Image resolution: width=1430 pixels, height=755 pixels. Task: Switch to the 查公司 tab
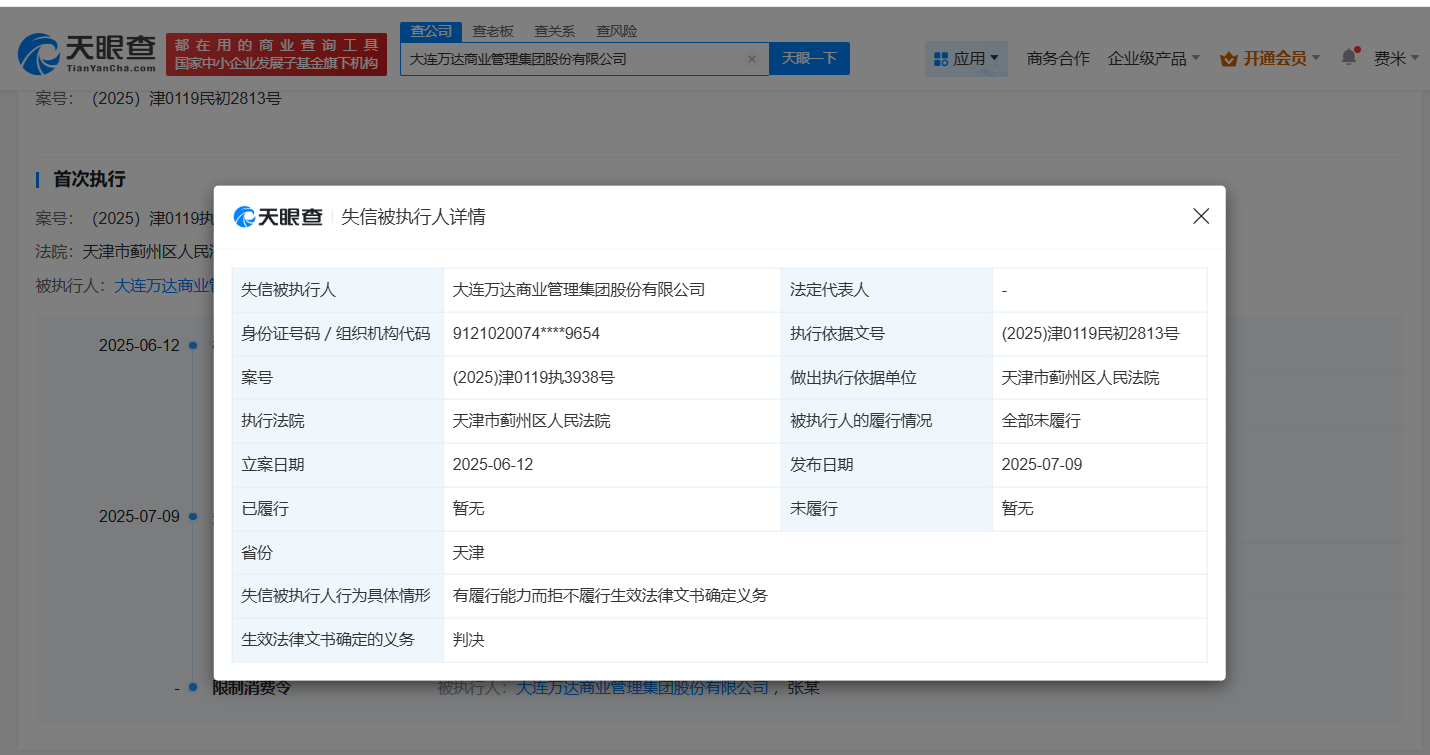coord(431,31)
